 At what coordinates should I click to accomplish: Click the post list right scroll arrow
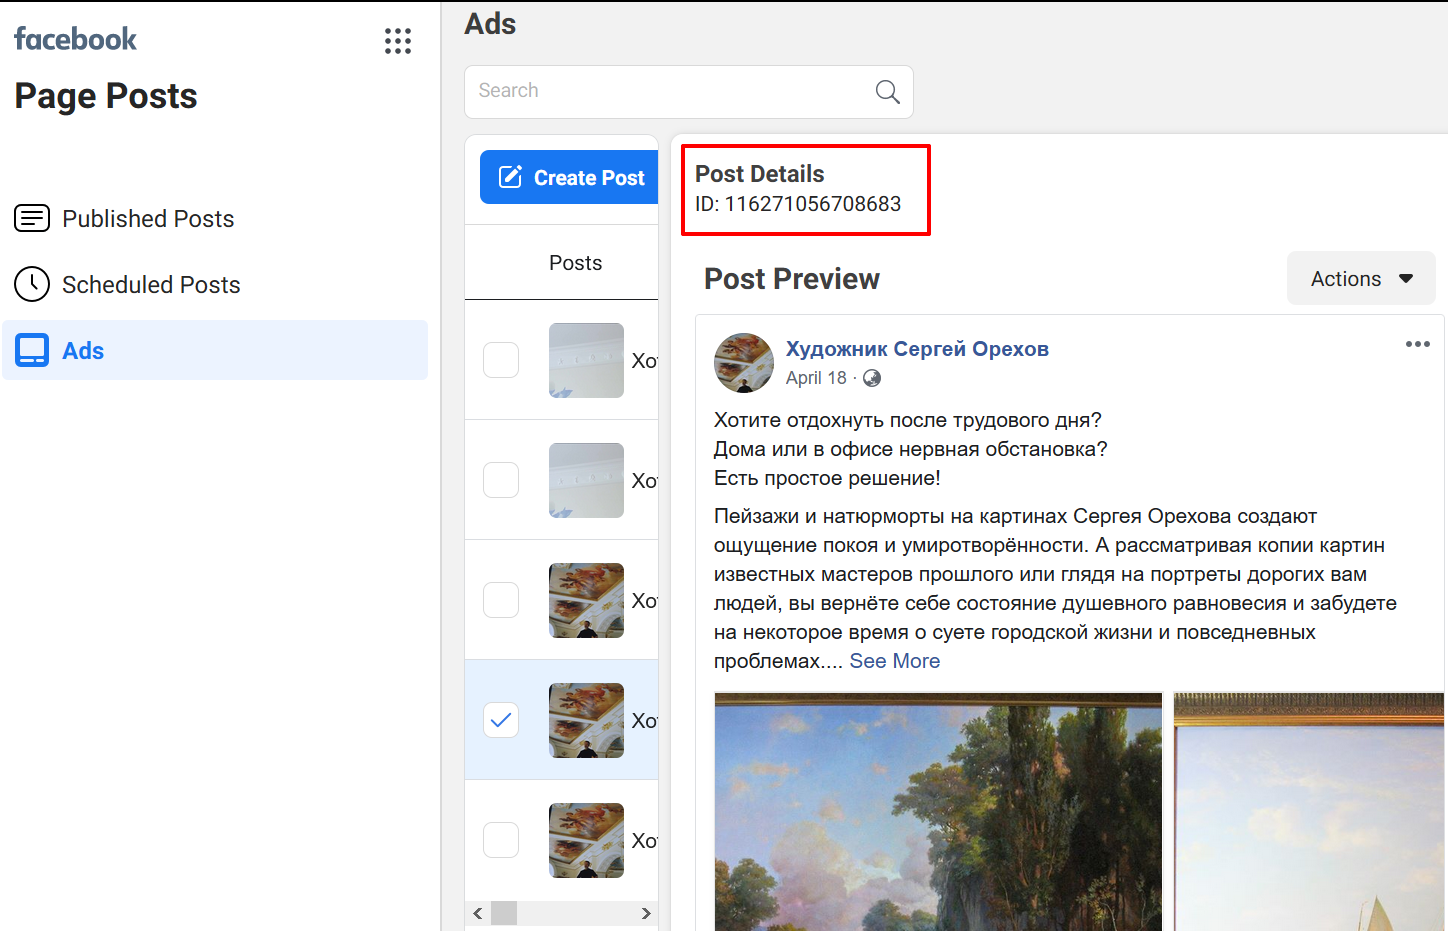(646, 913)
